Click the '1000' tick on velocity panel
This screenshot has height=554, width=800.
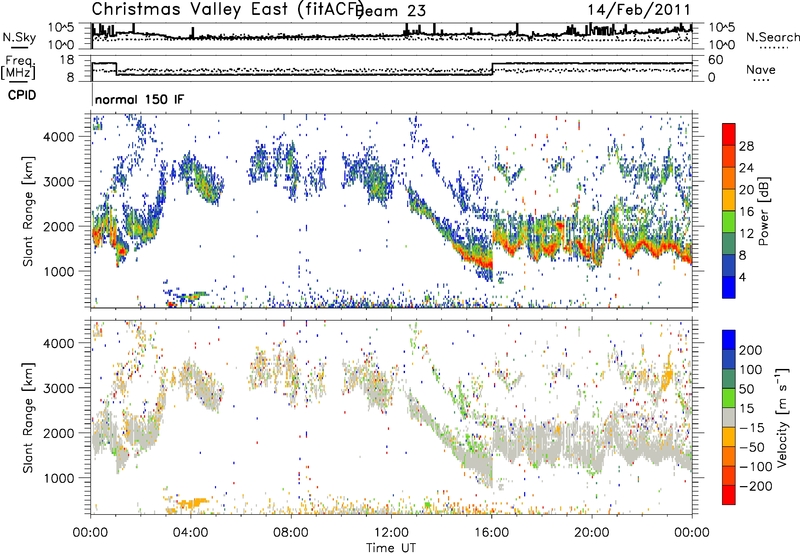[59, 478]
